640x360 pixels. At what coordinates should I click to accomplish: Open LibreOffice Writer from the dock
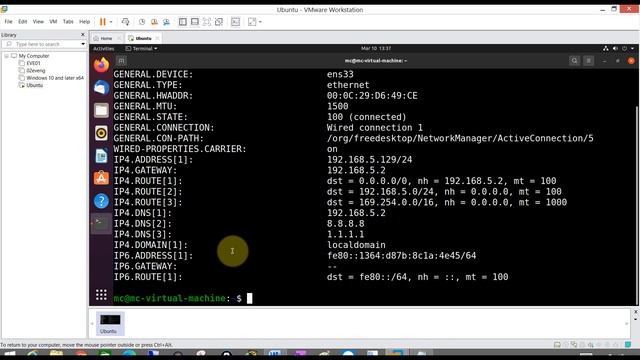[101, 156]
